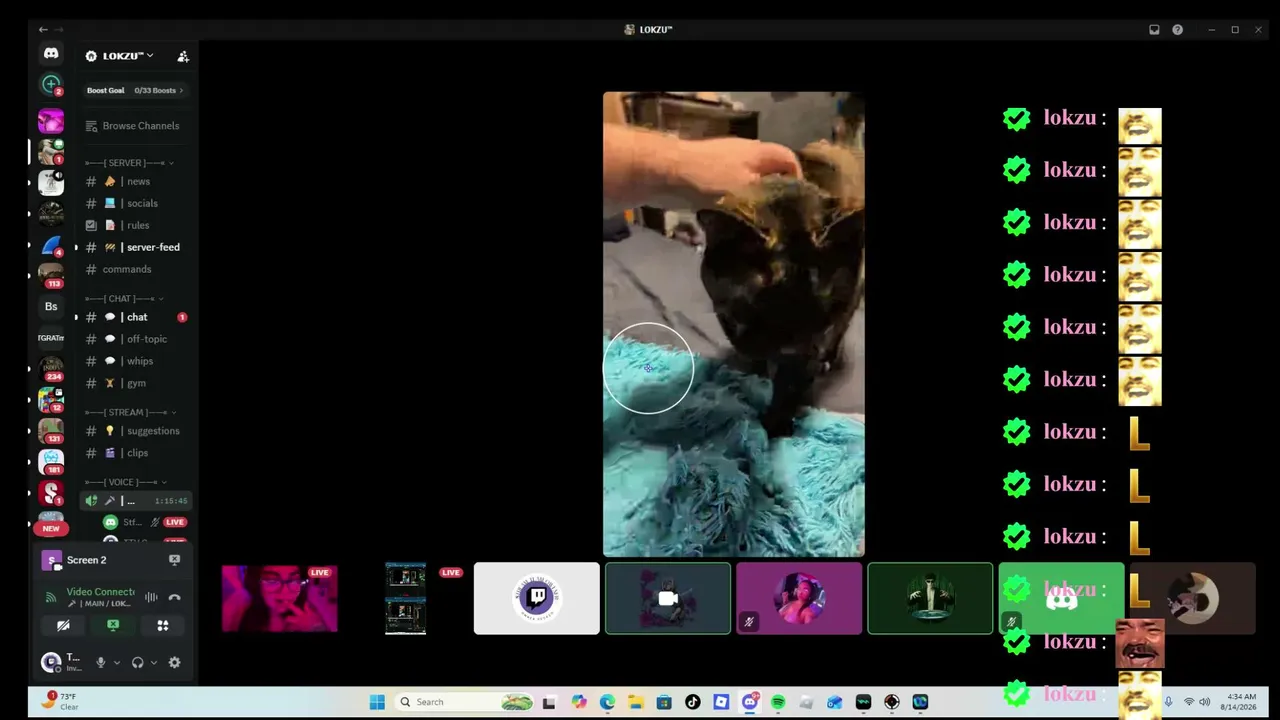Open the gym channel
The width and height of the screenshot is (1280, 720).
tap(136, 383)
